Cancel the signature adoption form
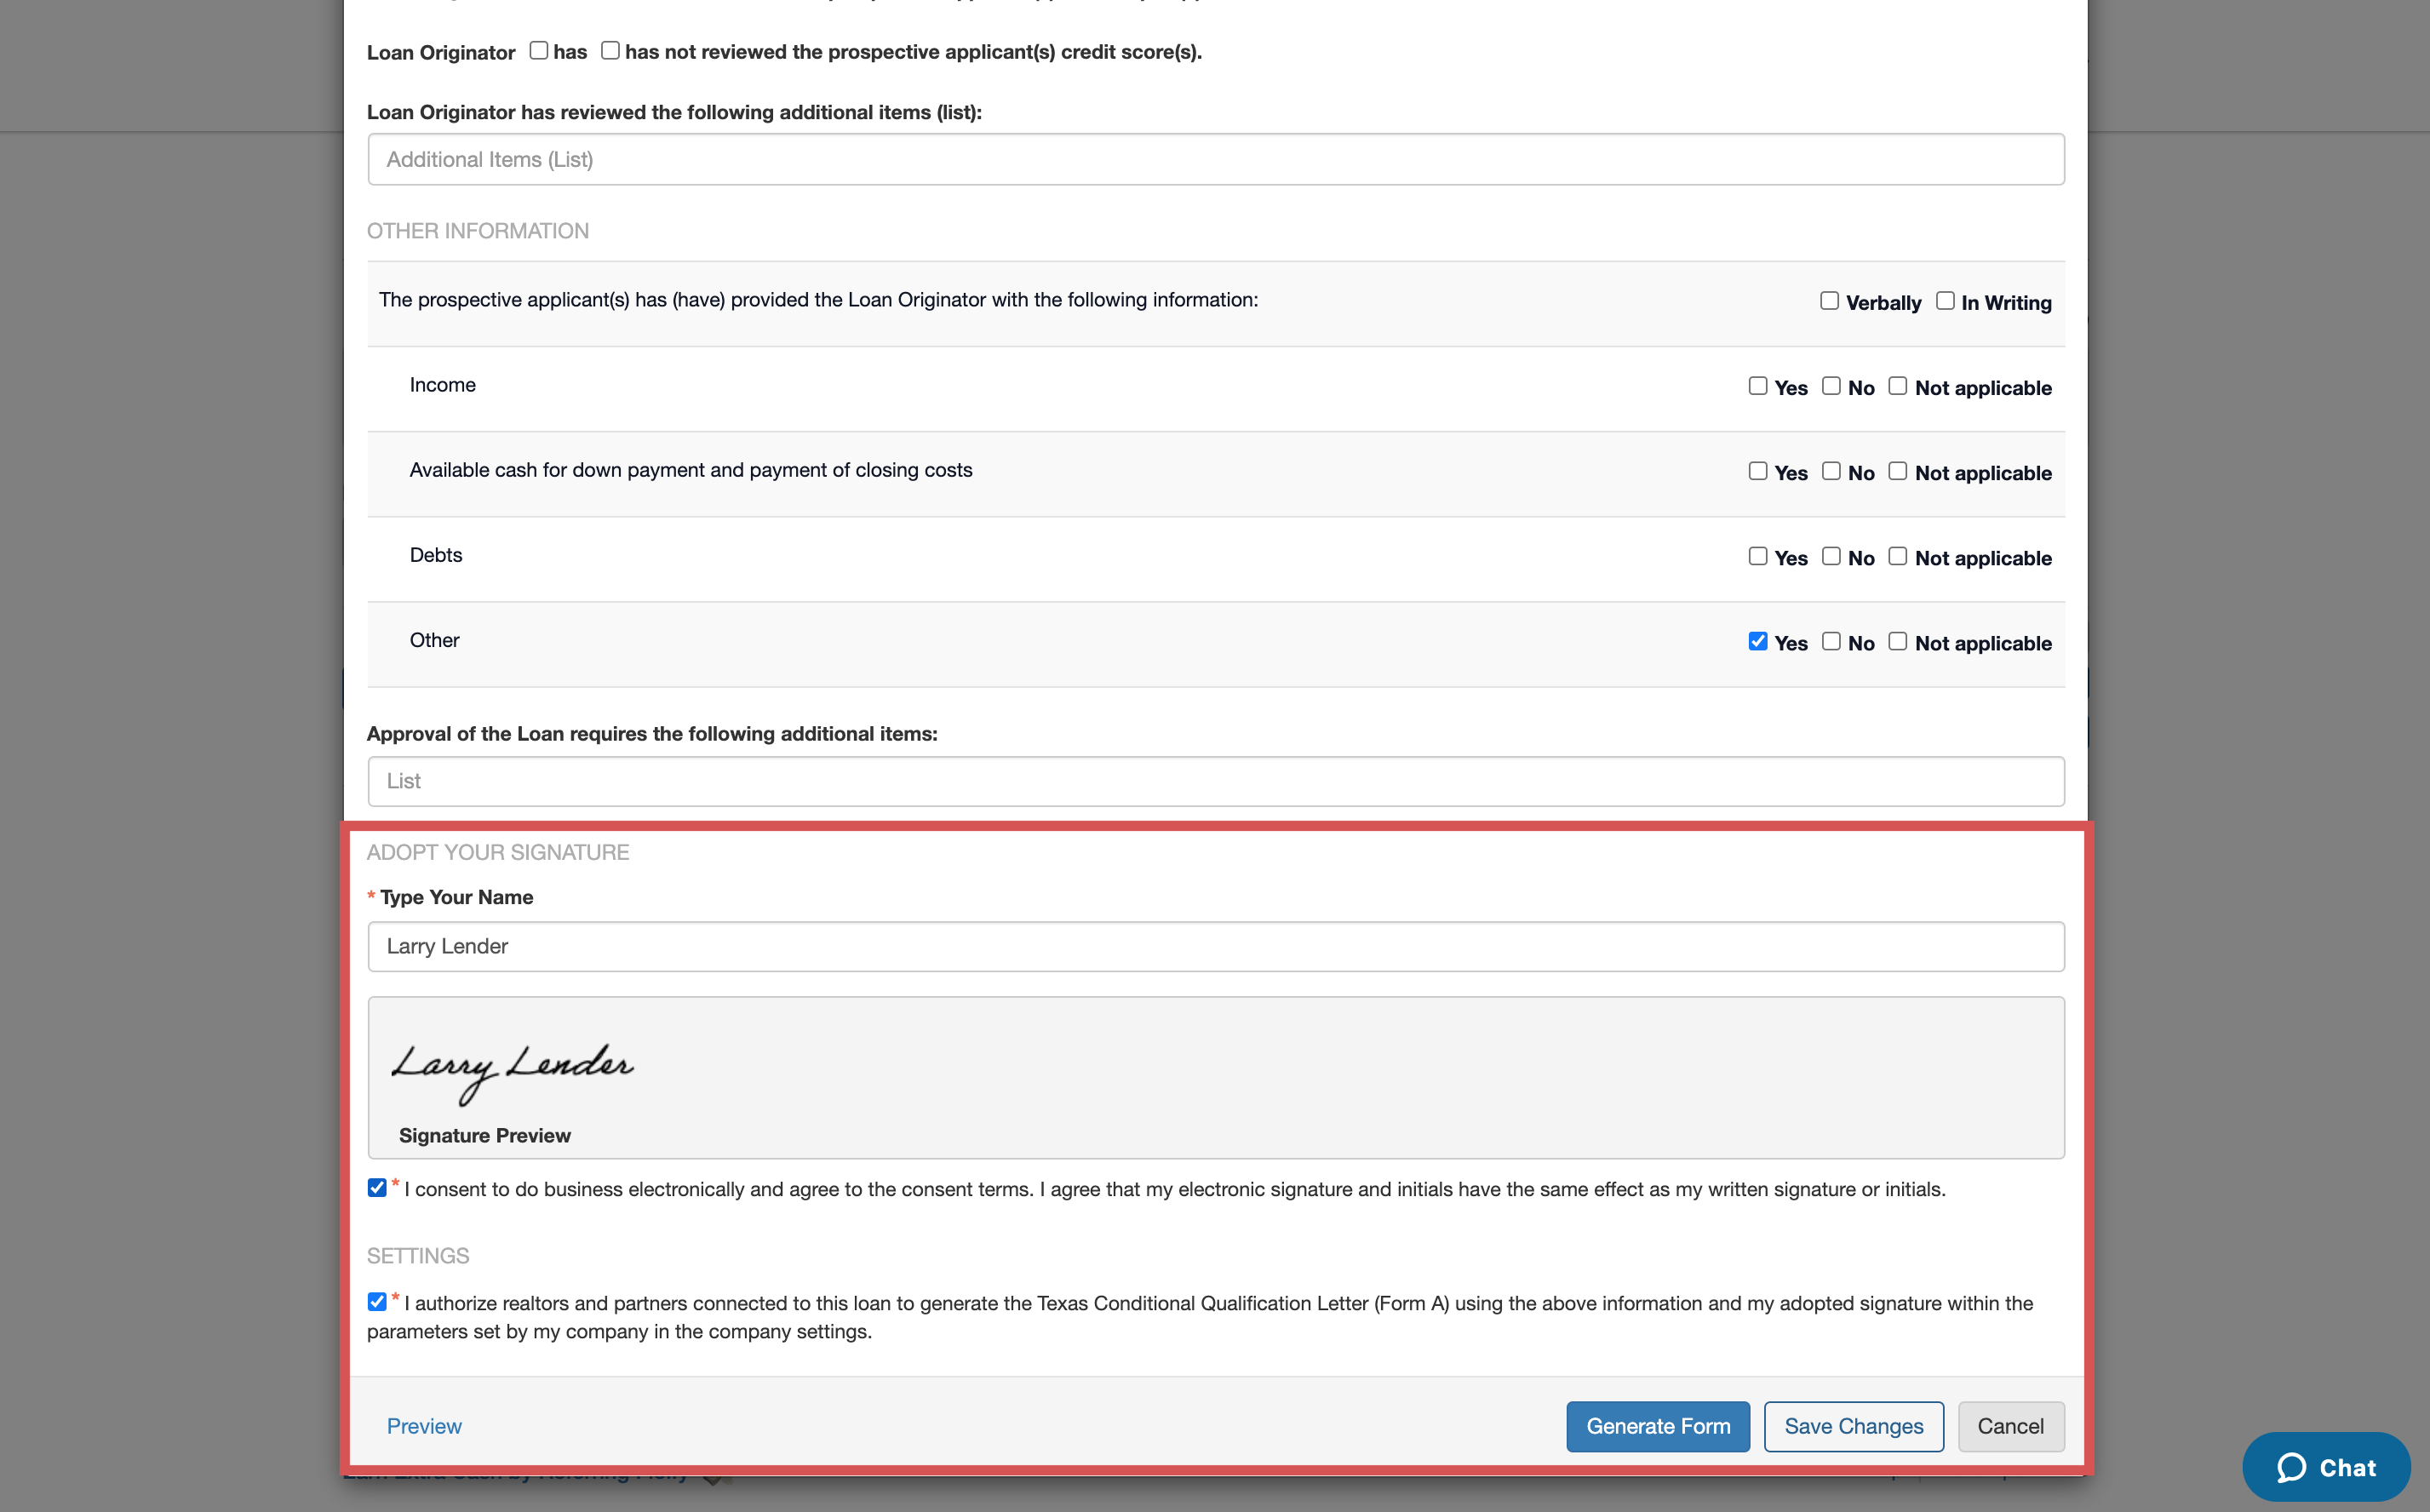2430x1512 pixels. click(2010, 1426)
